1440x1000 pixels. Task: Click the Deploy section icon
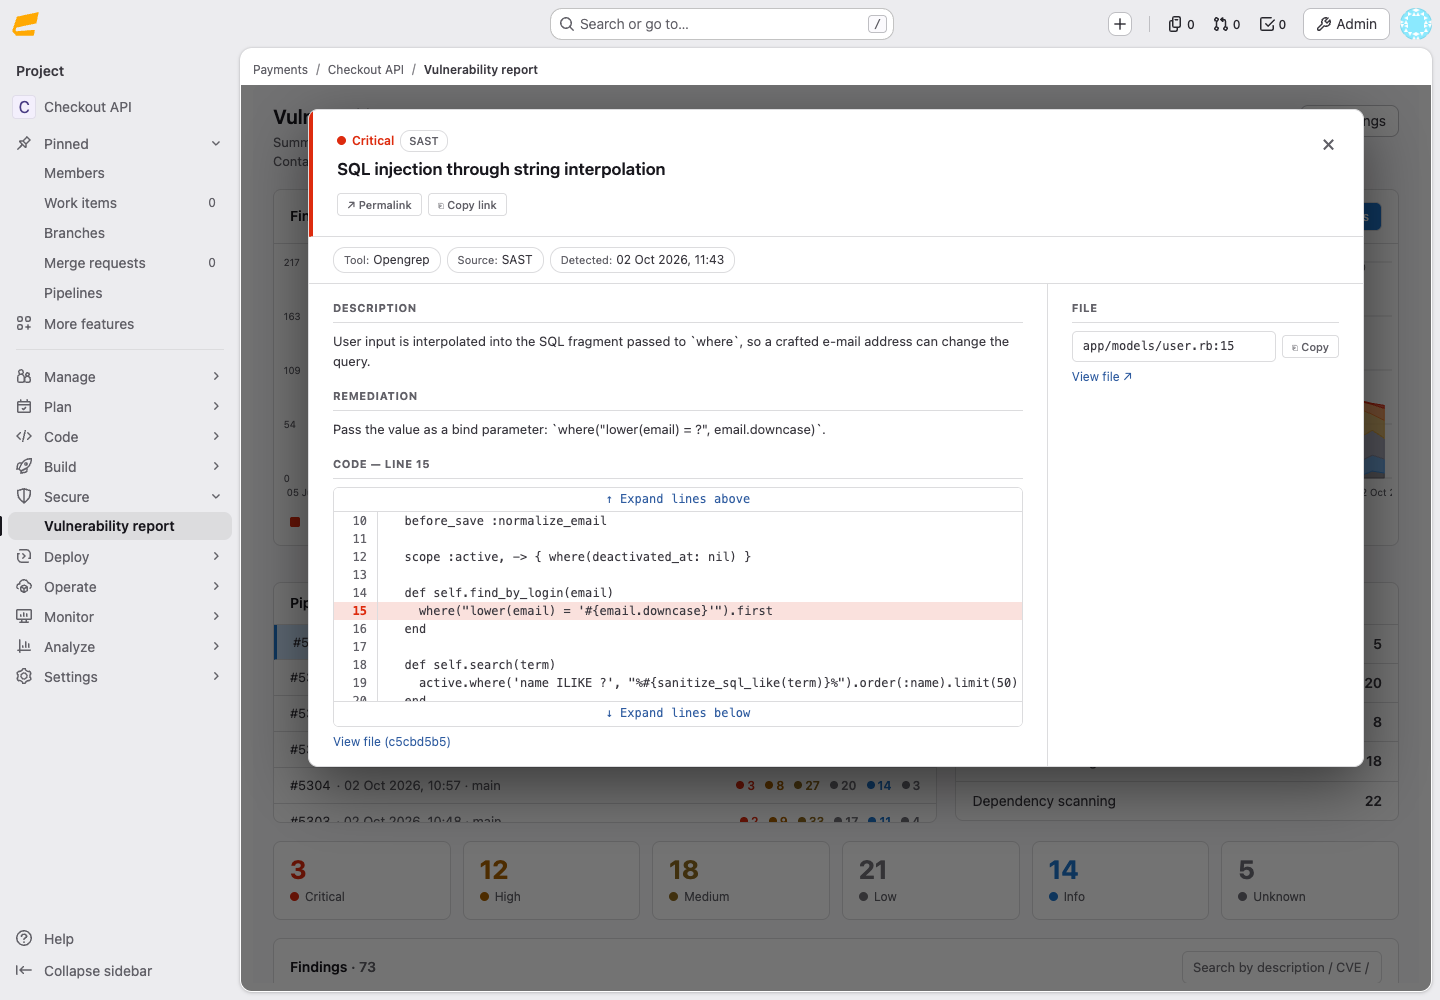[x=24, y=557]
